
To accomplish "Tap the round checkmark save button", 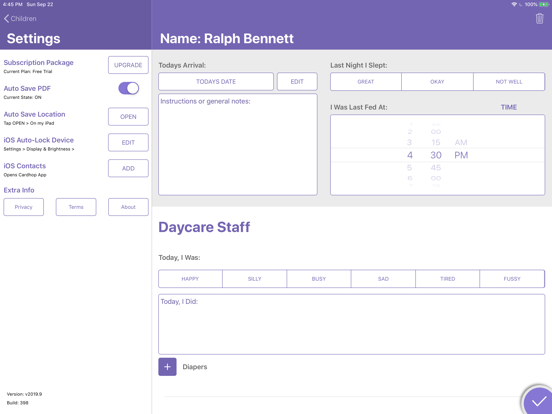I will 537,400.
